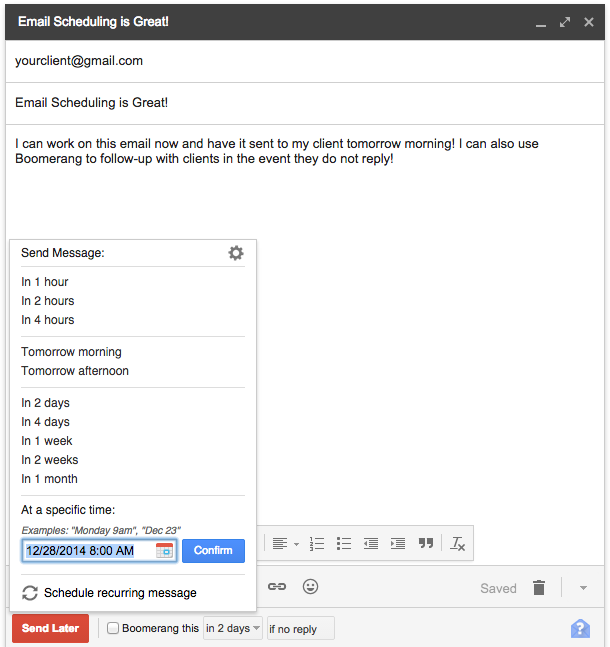Enable the Boomerang this checkbox
Viewport: 610px width, 647px height.
[113, 628]
